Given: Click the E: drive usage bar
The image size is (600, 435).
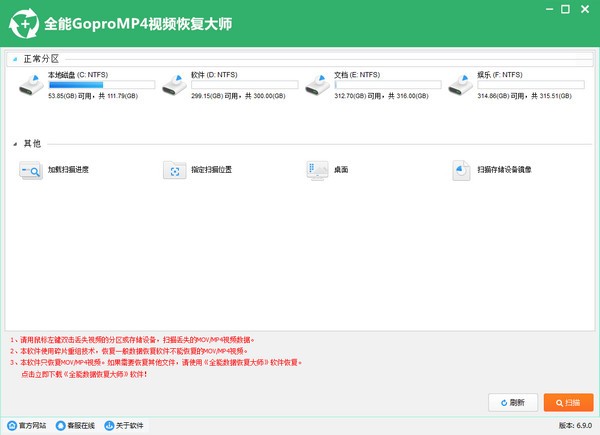Looking at the screenshot, I should coord(388,85).
